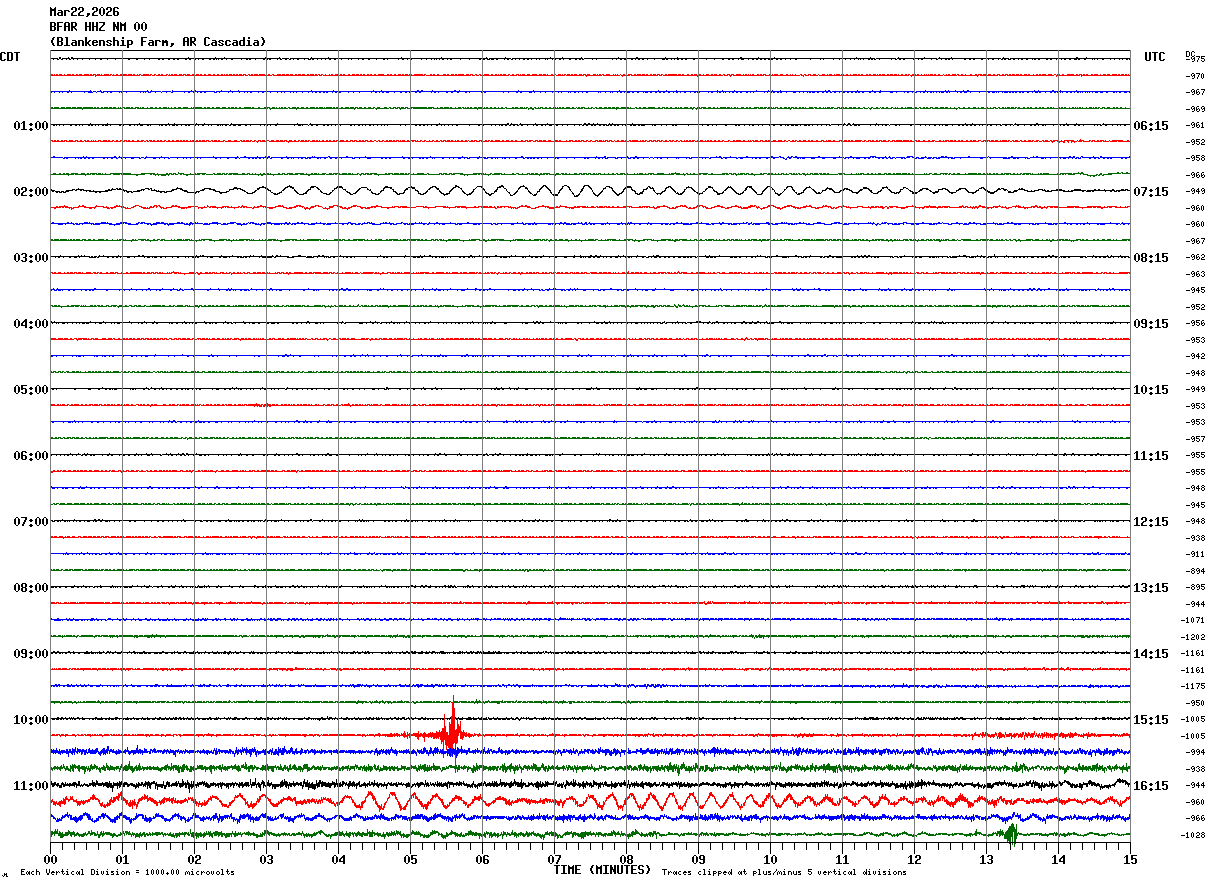Image resolution: width=1210 pixels, height=886 pixels.
Task: Click the DC offset value -958
Action: pos(1194,159)
